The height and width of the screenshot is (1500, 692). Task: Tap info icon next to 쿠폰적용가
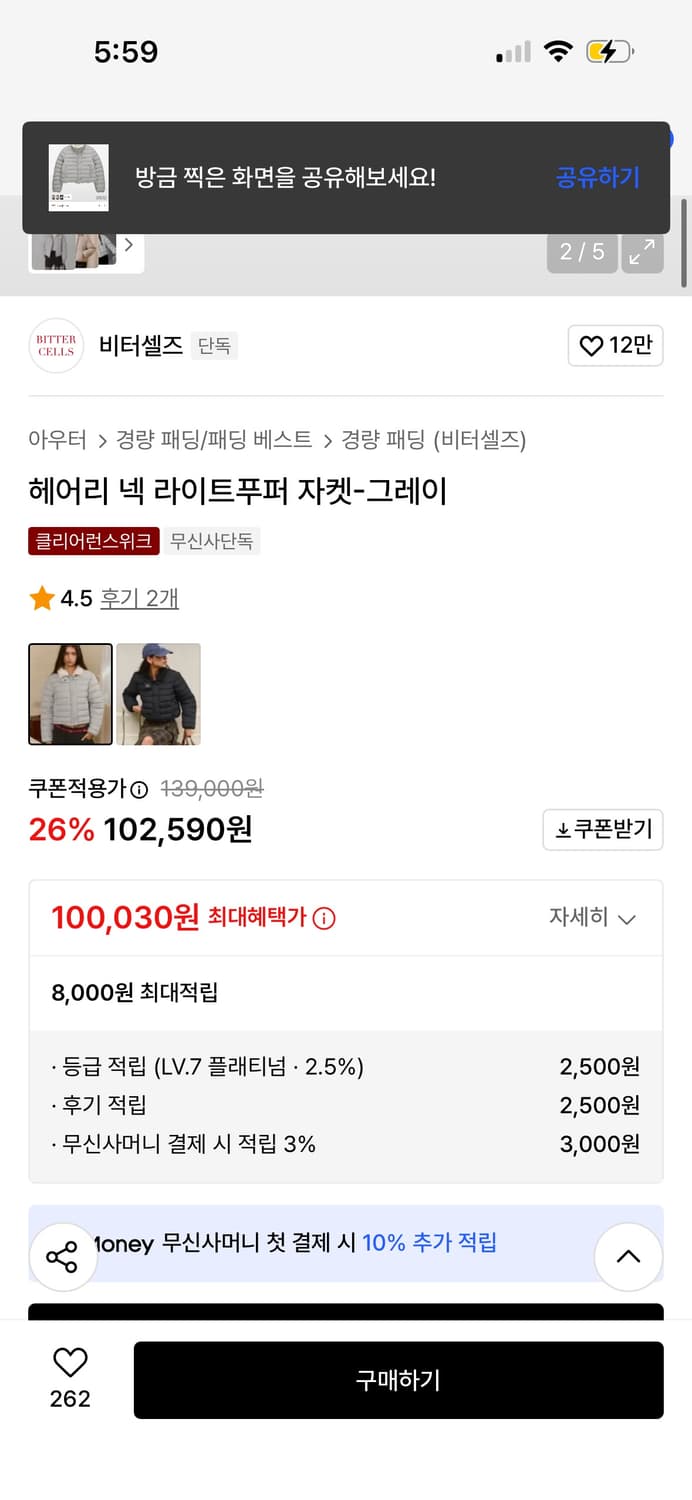140,789
